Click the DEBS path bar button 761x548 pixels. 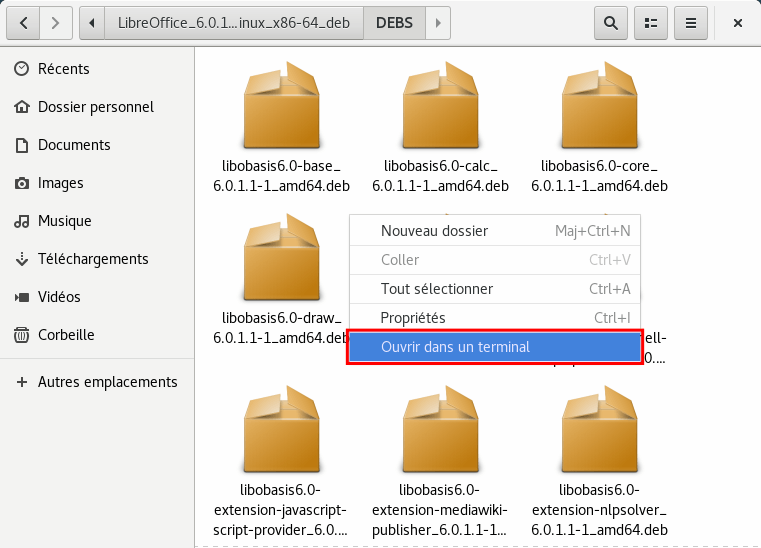pos(394,23)
